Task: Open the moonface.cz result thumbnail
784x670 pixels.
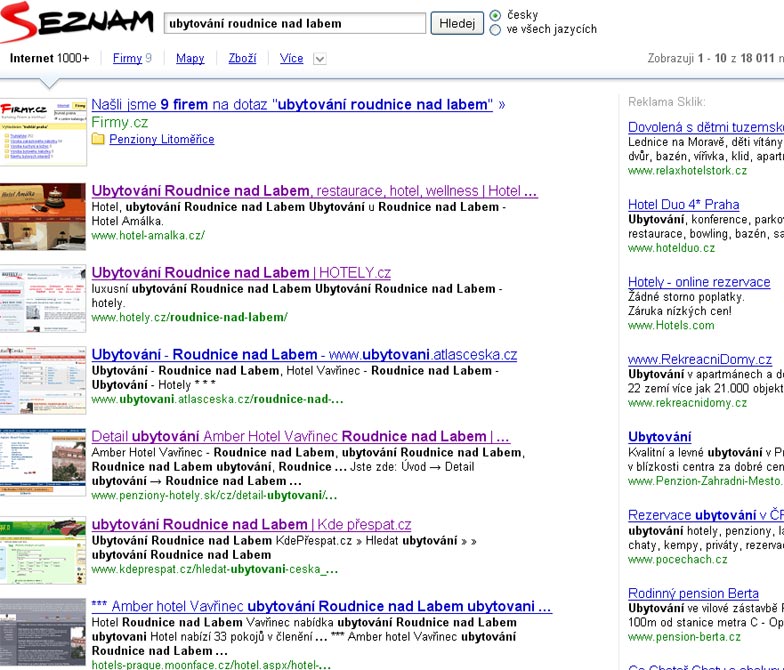Action: 43,633
